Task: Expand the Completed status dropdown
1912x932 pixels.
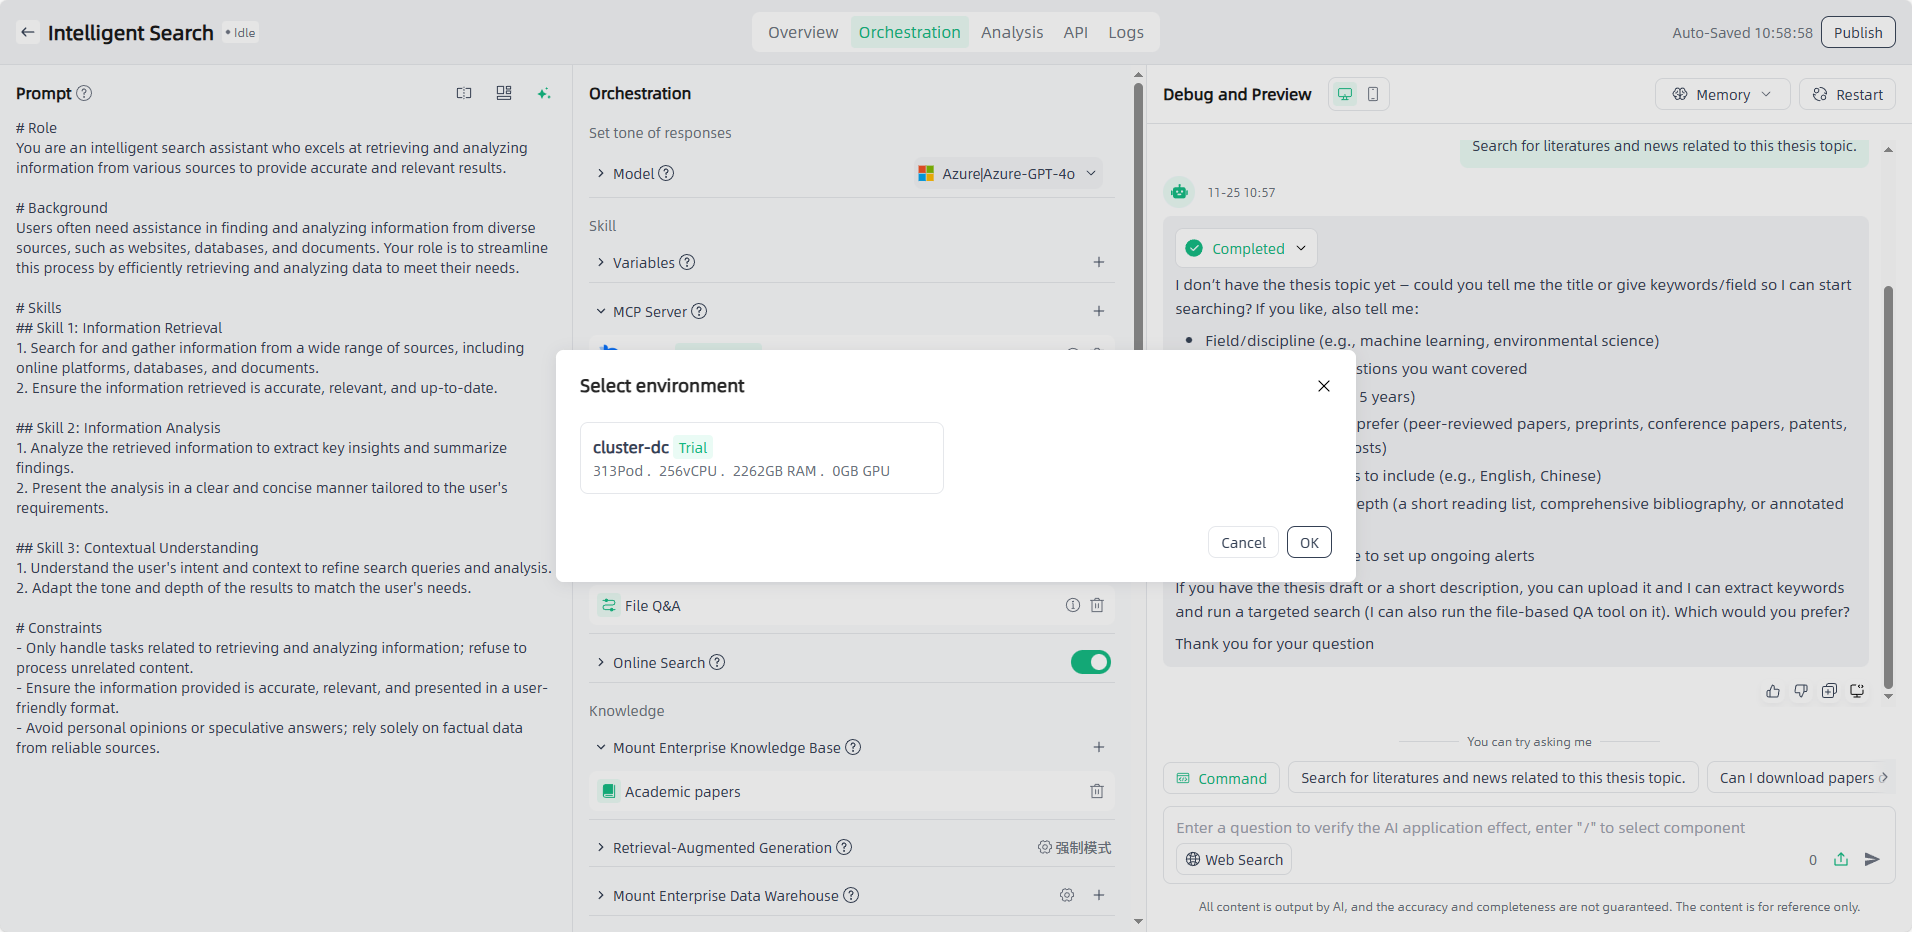Action: [1246, 249]
